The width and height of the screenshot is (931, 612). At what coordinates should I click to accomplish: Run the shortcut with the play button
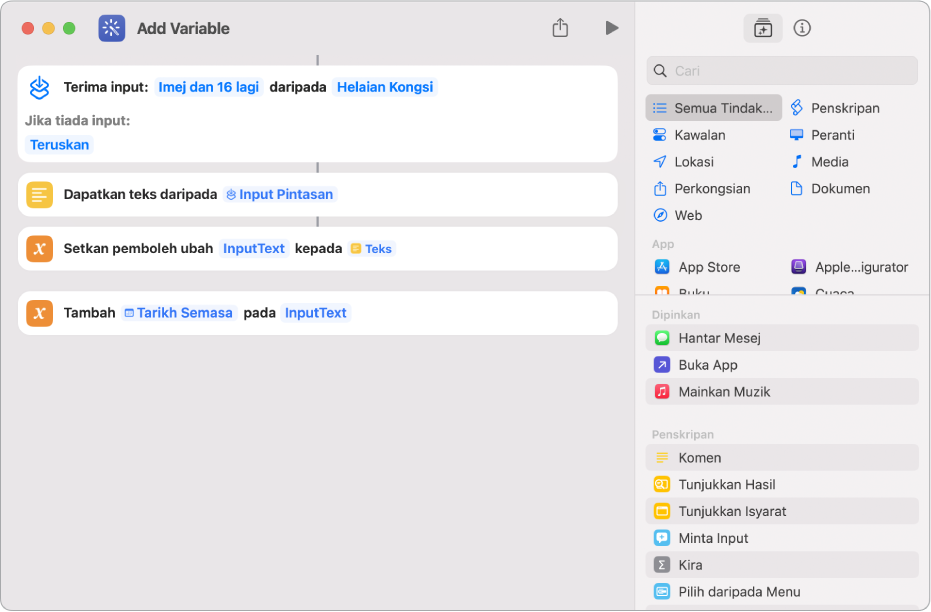tap(611, 28)
